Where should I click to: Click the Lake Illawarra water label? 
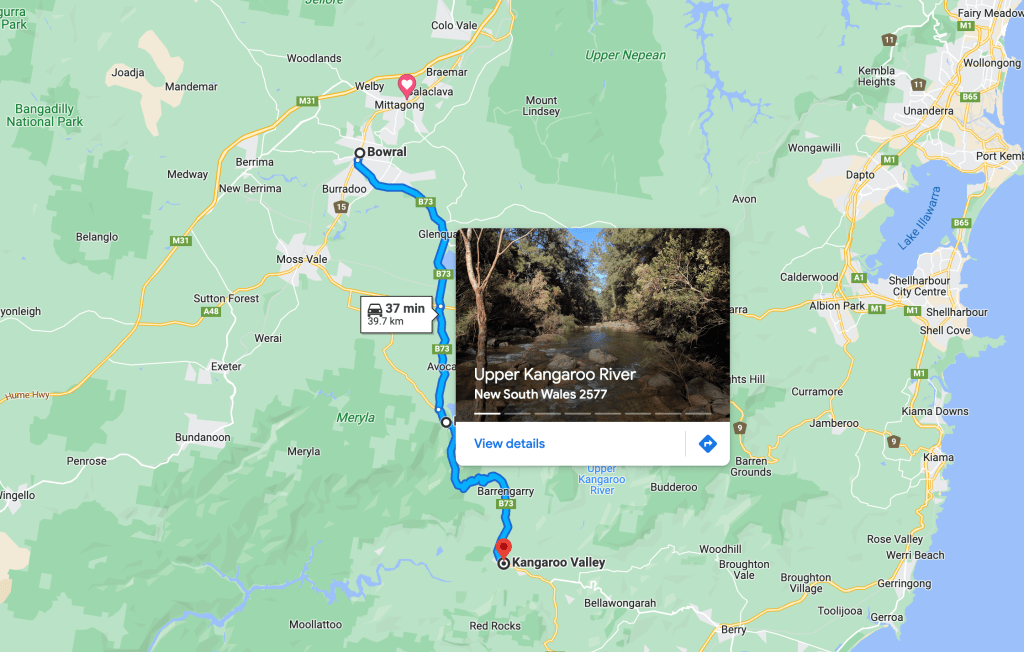(x=920, y=218)
